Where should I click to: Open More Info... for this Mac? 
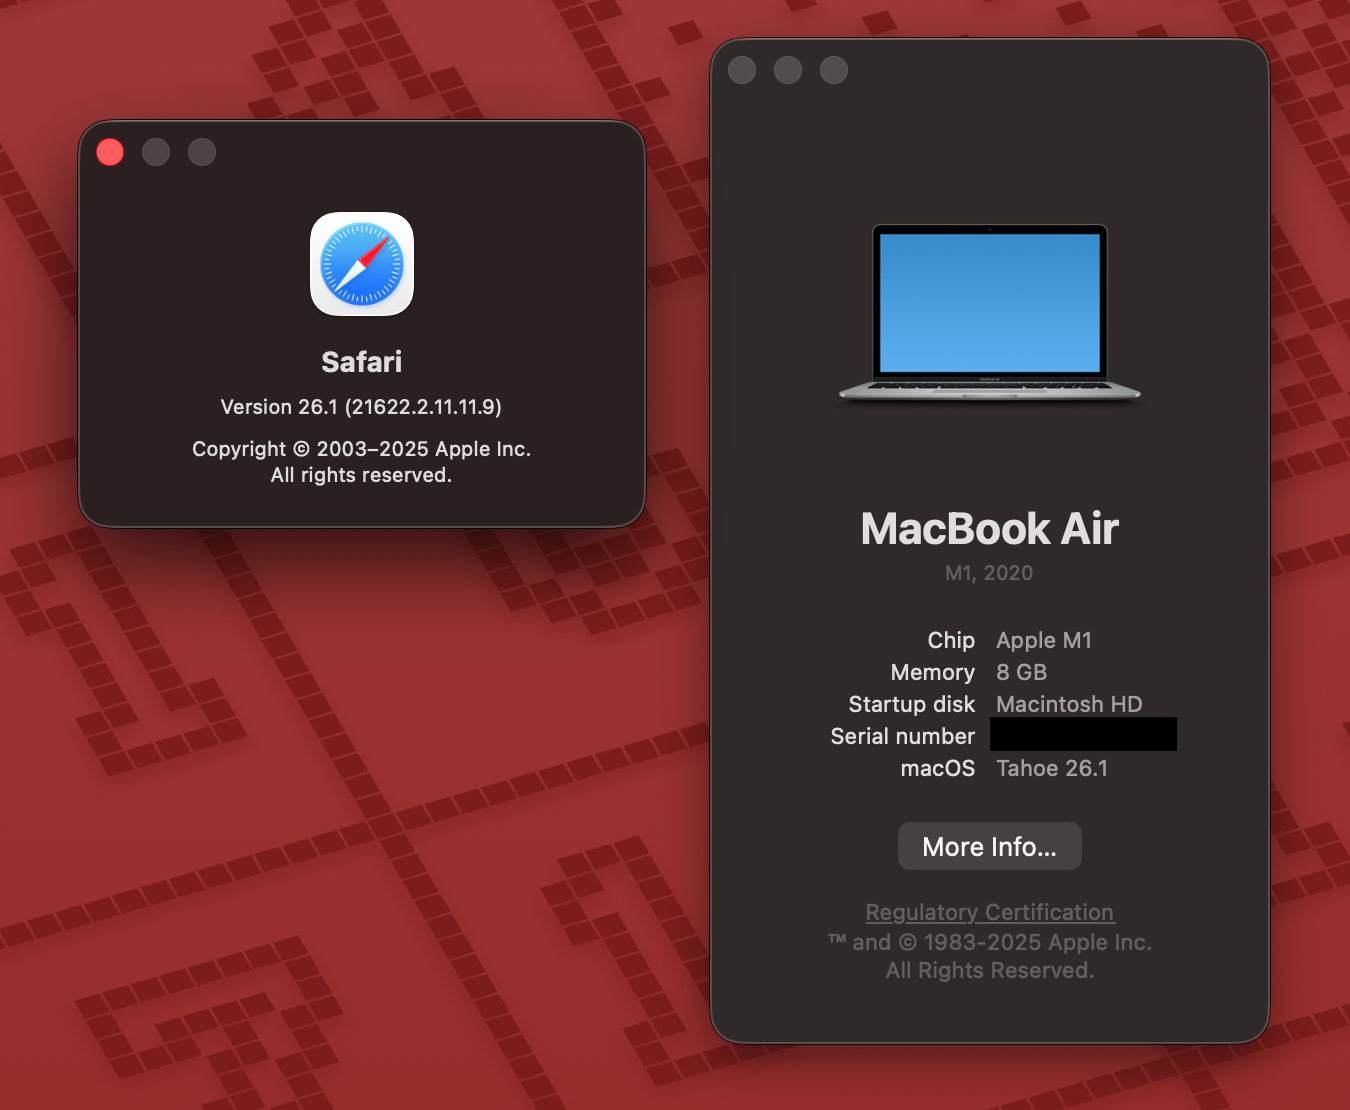point(989,847)
